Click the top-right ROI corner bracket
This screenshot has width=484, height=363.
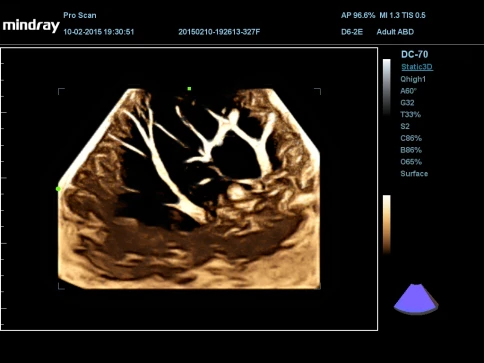click(x=318, y=91)
